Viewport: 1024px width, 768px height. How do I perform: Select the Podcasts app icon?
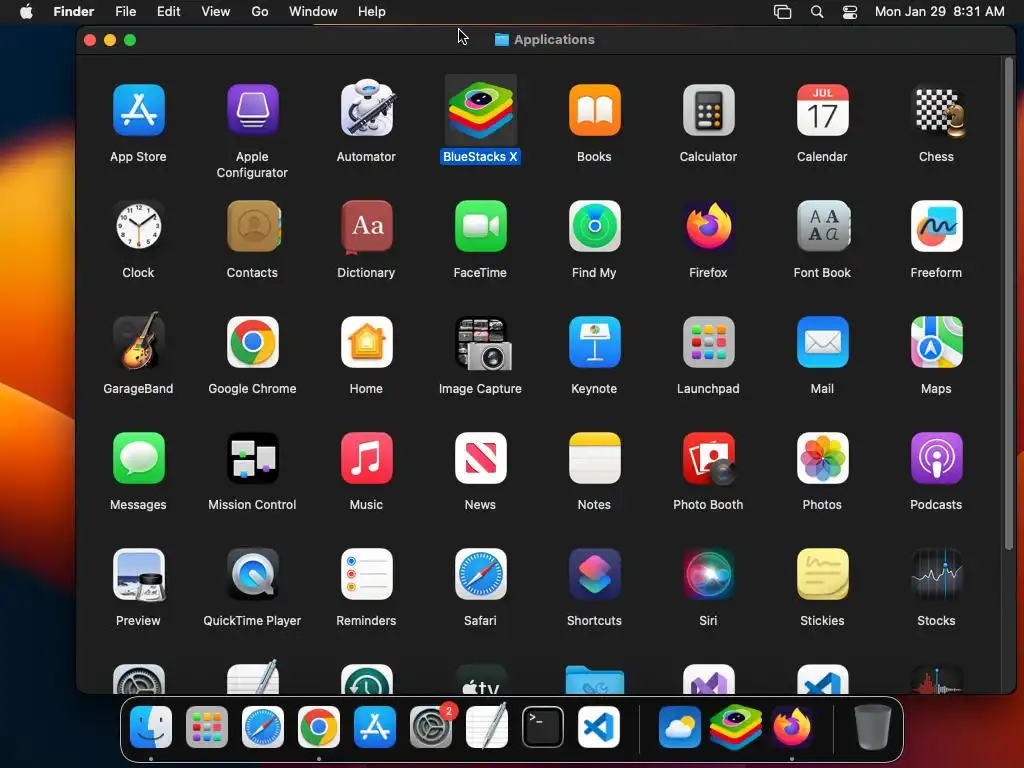tap(936, 458)
